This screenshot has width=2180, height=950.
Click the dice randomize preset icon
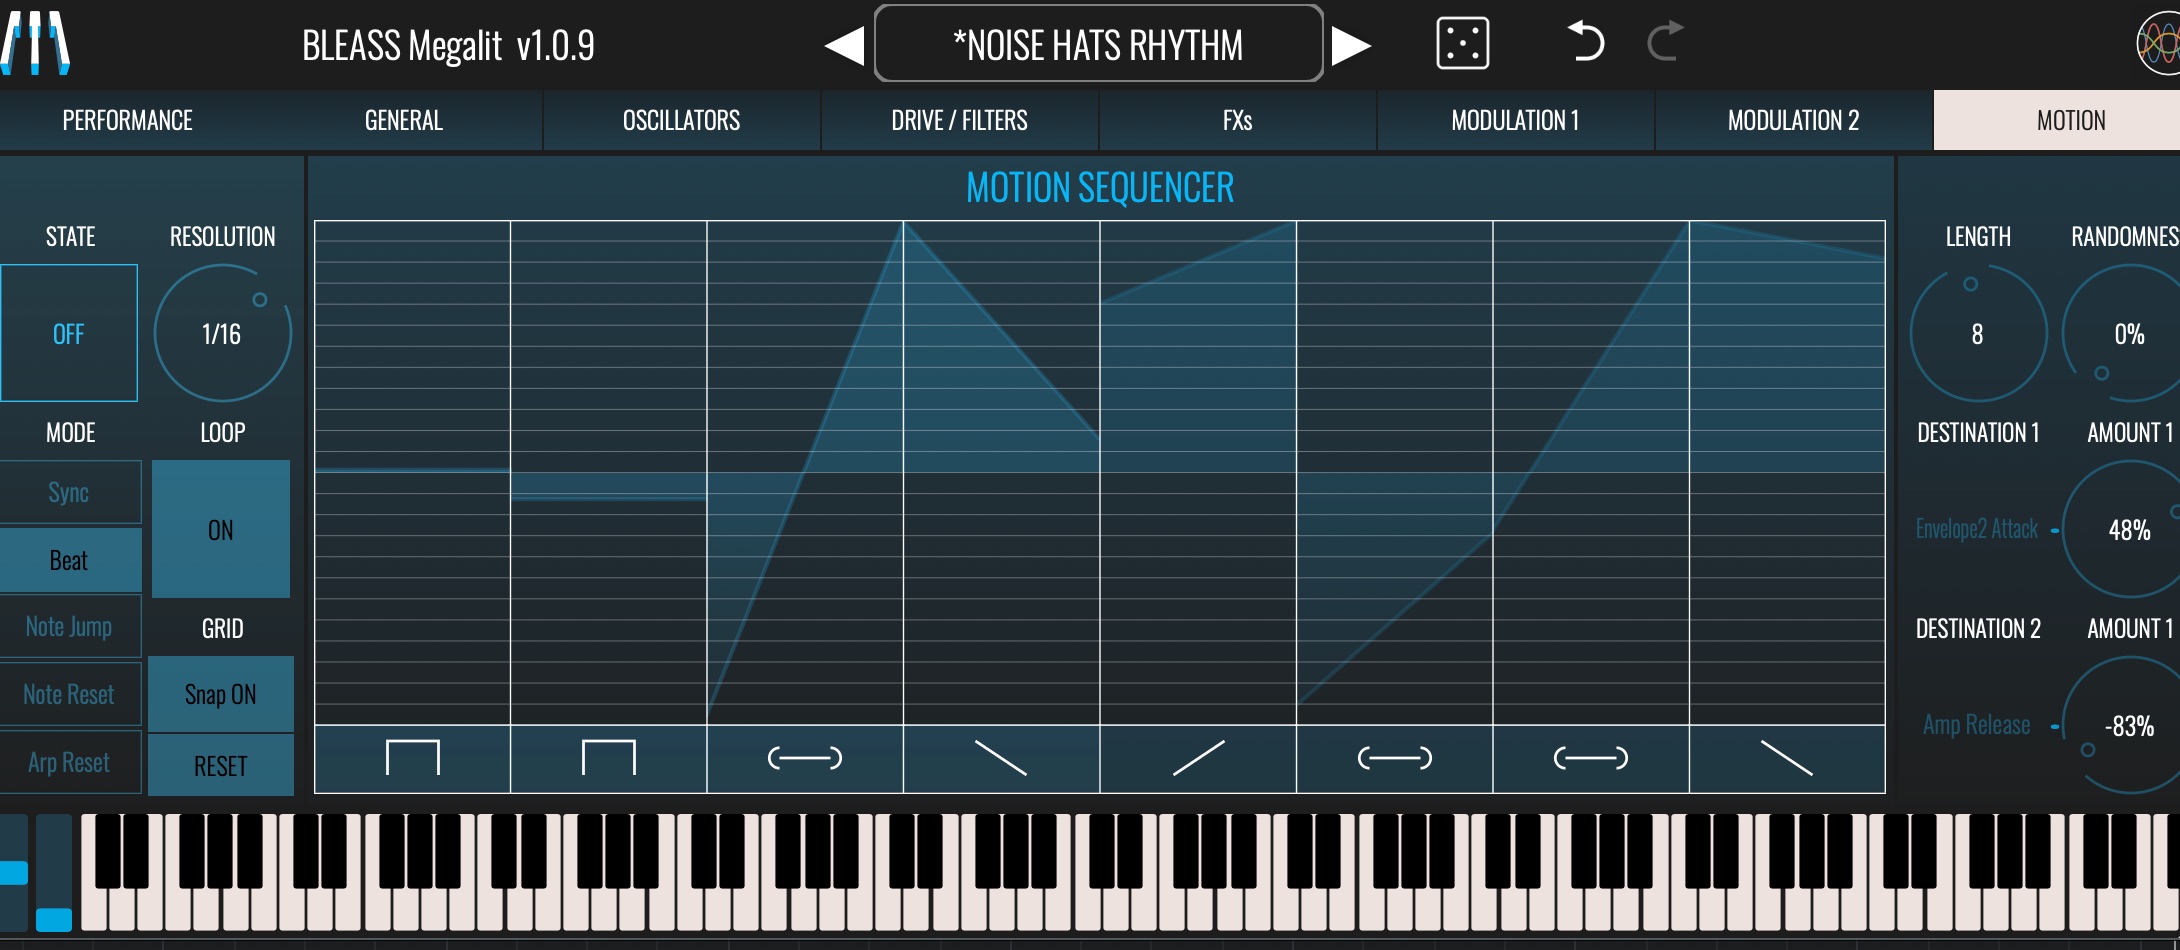click(x=1462, y=44)
